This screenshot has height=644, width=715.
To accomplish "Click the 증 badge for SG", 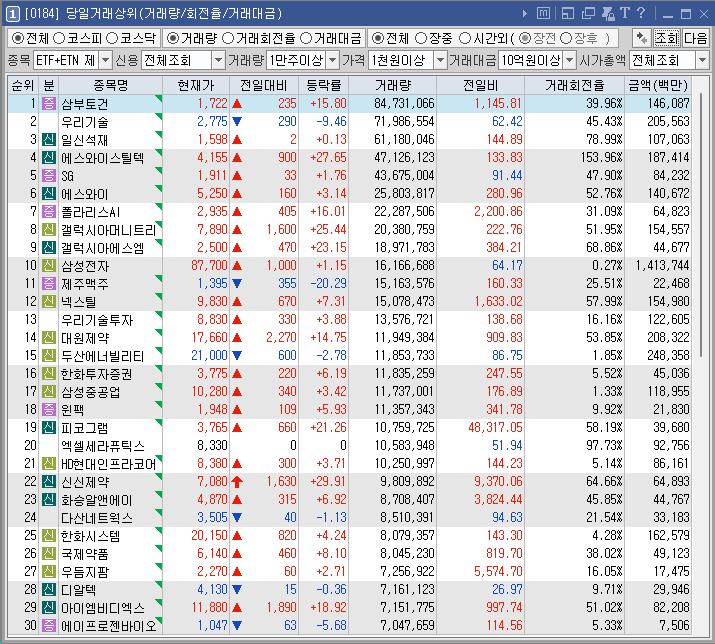I will tap(49, 176).
